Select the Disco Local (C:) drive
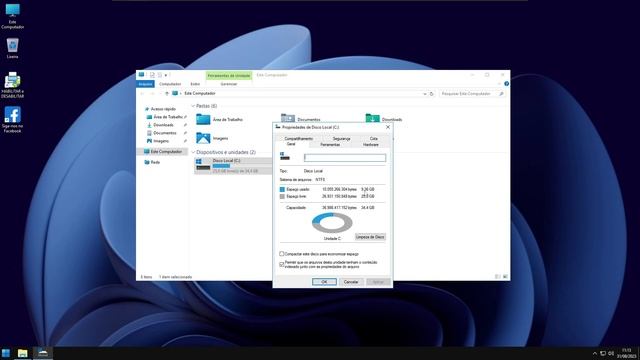The image size is (640, 360). coord(233,166)
